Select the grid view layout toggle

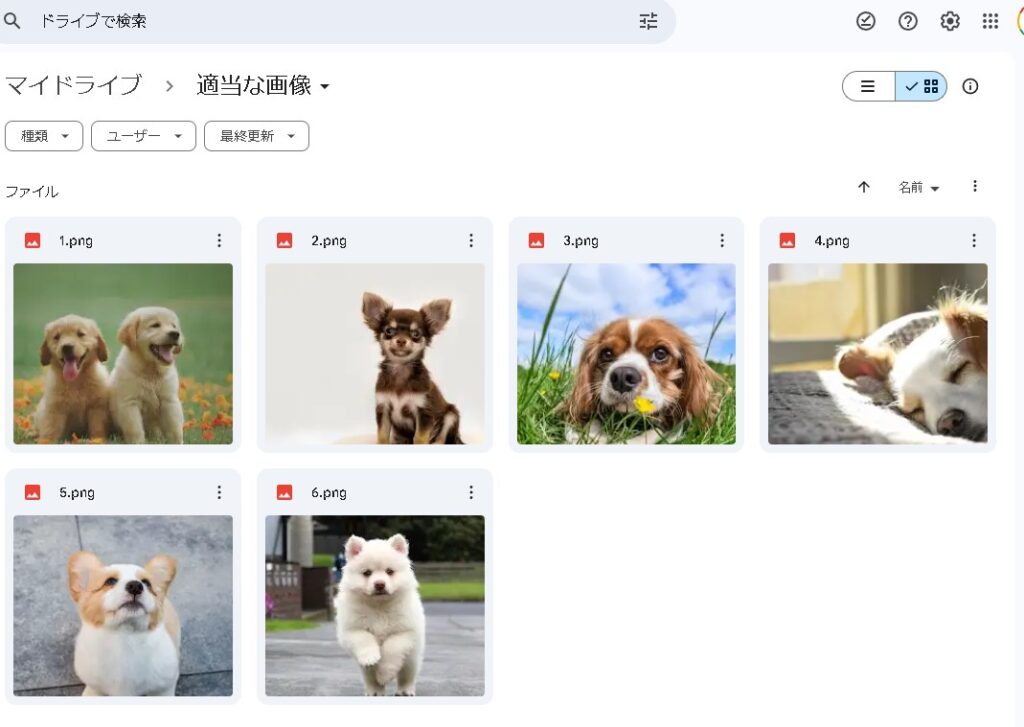921,86
